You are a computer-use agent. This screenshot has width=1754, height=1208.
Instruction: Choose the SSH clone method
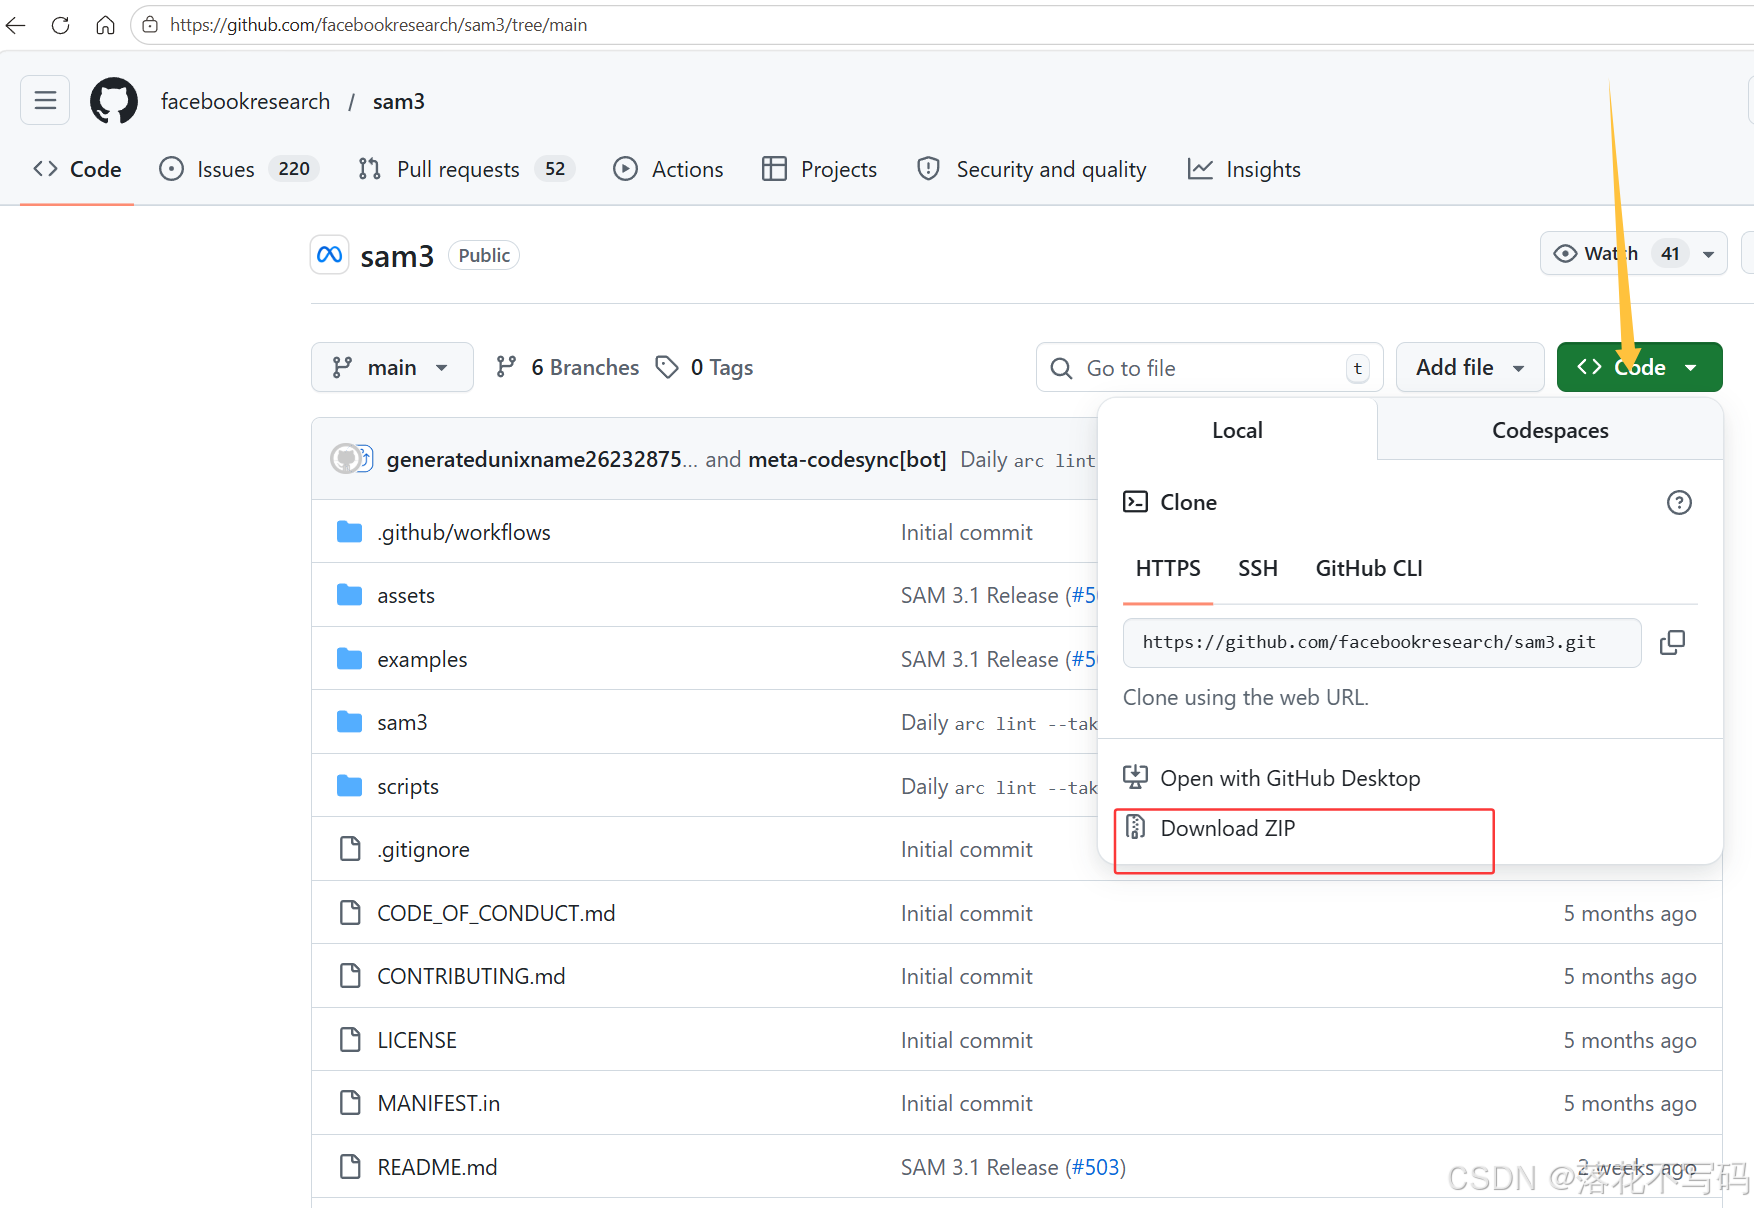(1258, 568)
